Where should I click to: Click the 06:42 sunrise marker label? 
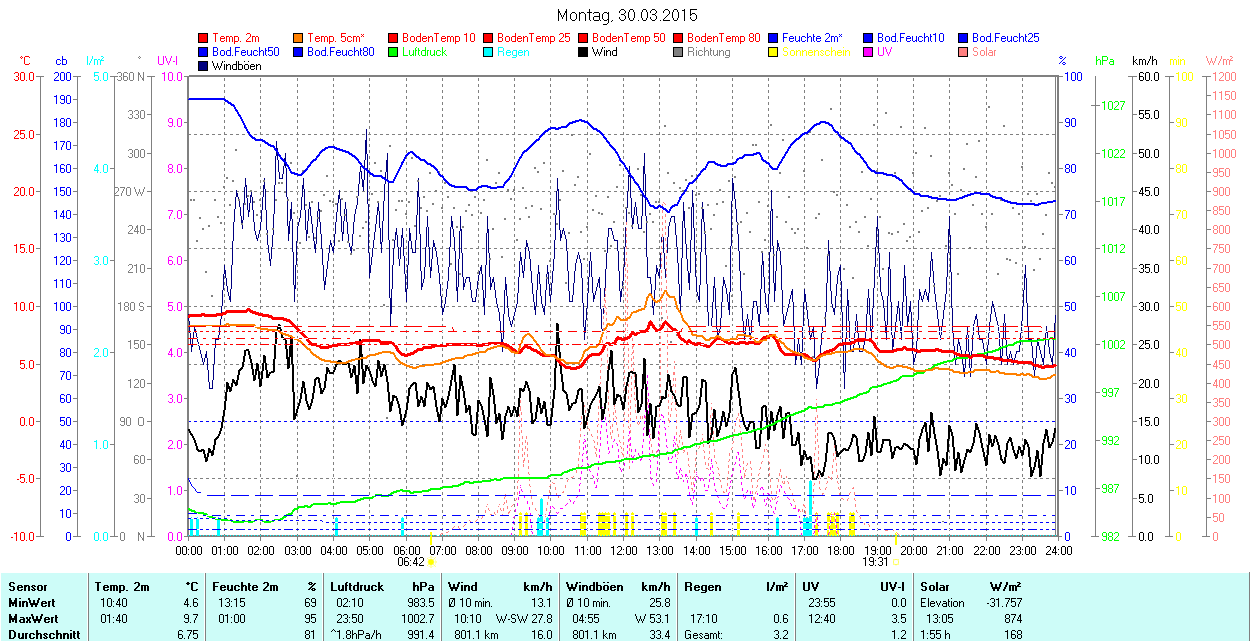click(408, 562)
